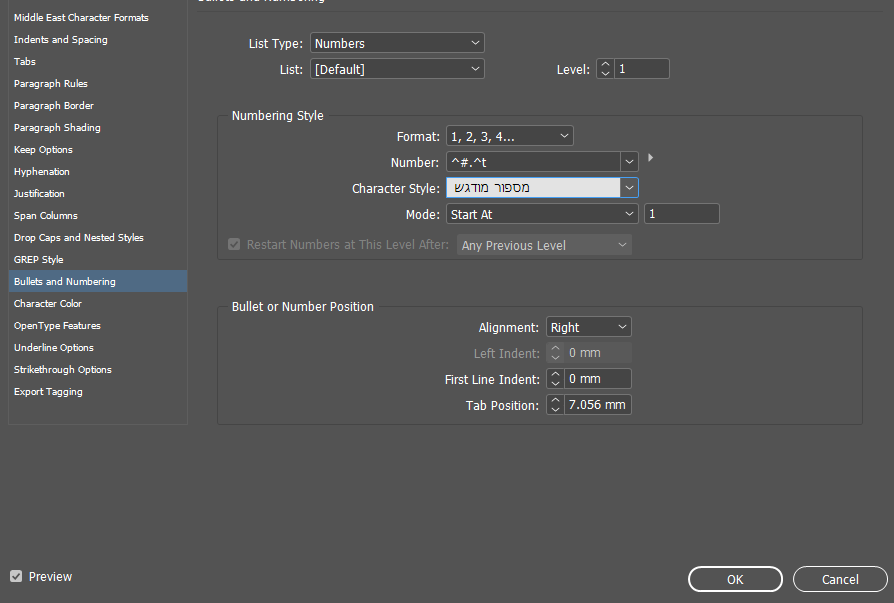Screen dimensions: 894x603
Task: Change the Alignment dropdown set to Right
Action: pos(588,327)
